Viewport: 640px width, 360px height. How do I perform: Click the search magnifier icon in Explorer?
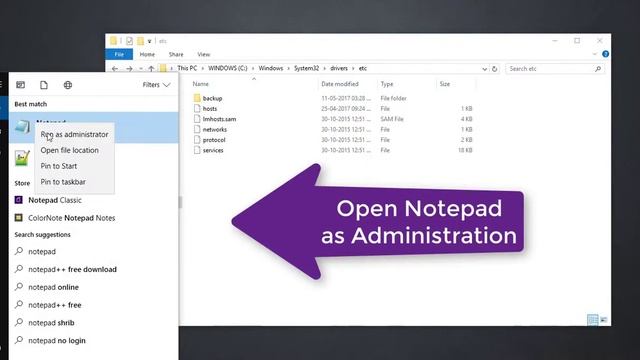598,69
